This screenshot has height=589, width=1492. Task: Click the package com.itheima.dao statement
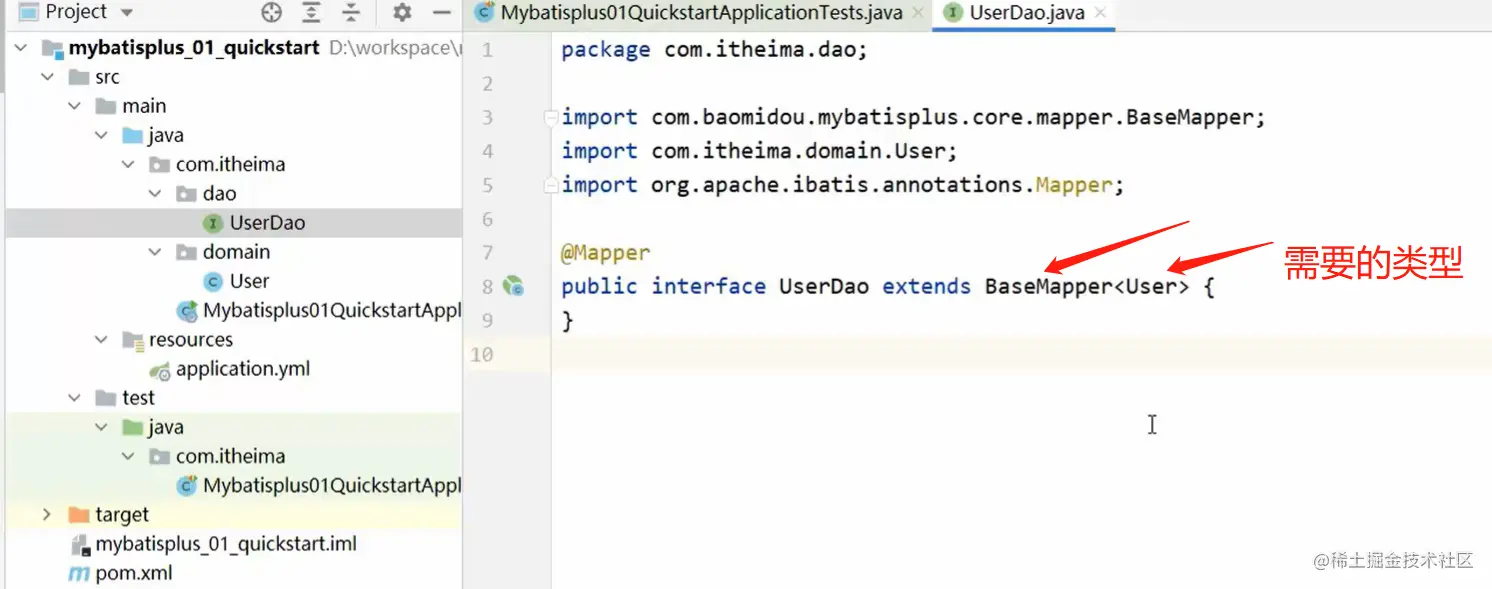point(714,50)
